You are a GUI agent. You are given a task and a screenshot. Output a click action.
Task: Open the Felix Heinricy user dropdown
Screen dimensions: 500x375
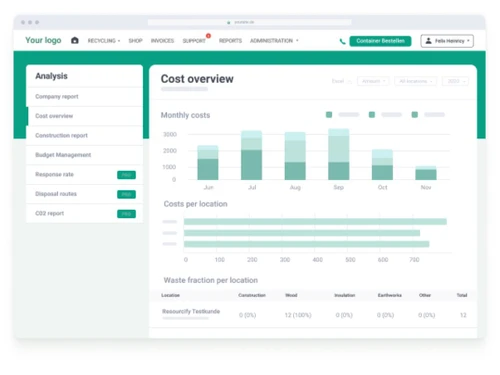pos(447,41)
